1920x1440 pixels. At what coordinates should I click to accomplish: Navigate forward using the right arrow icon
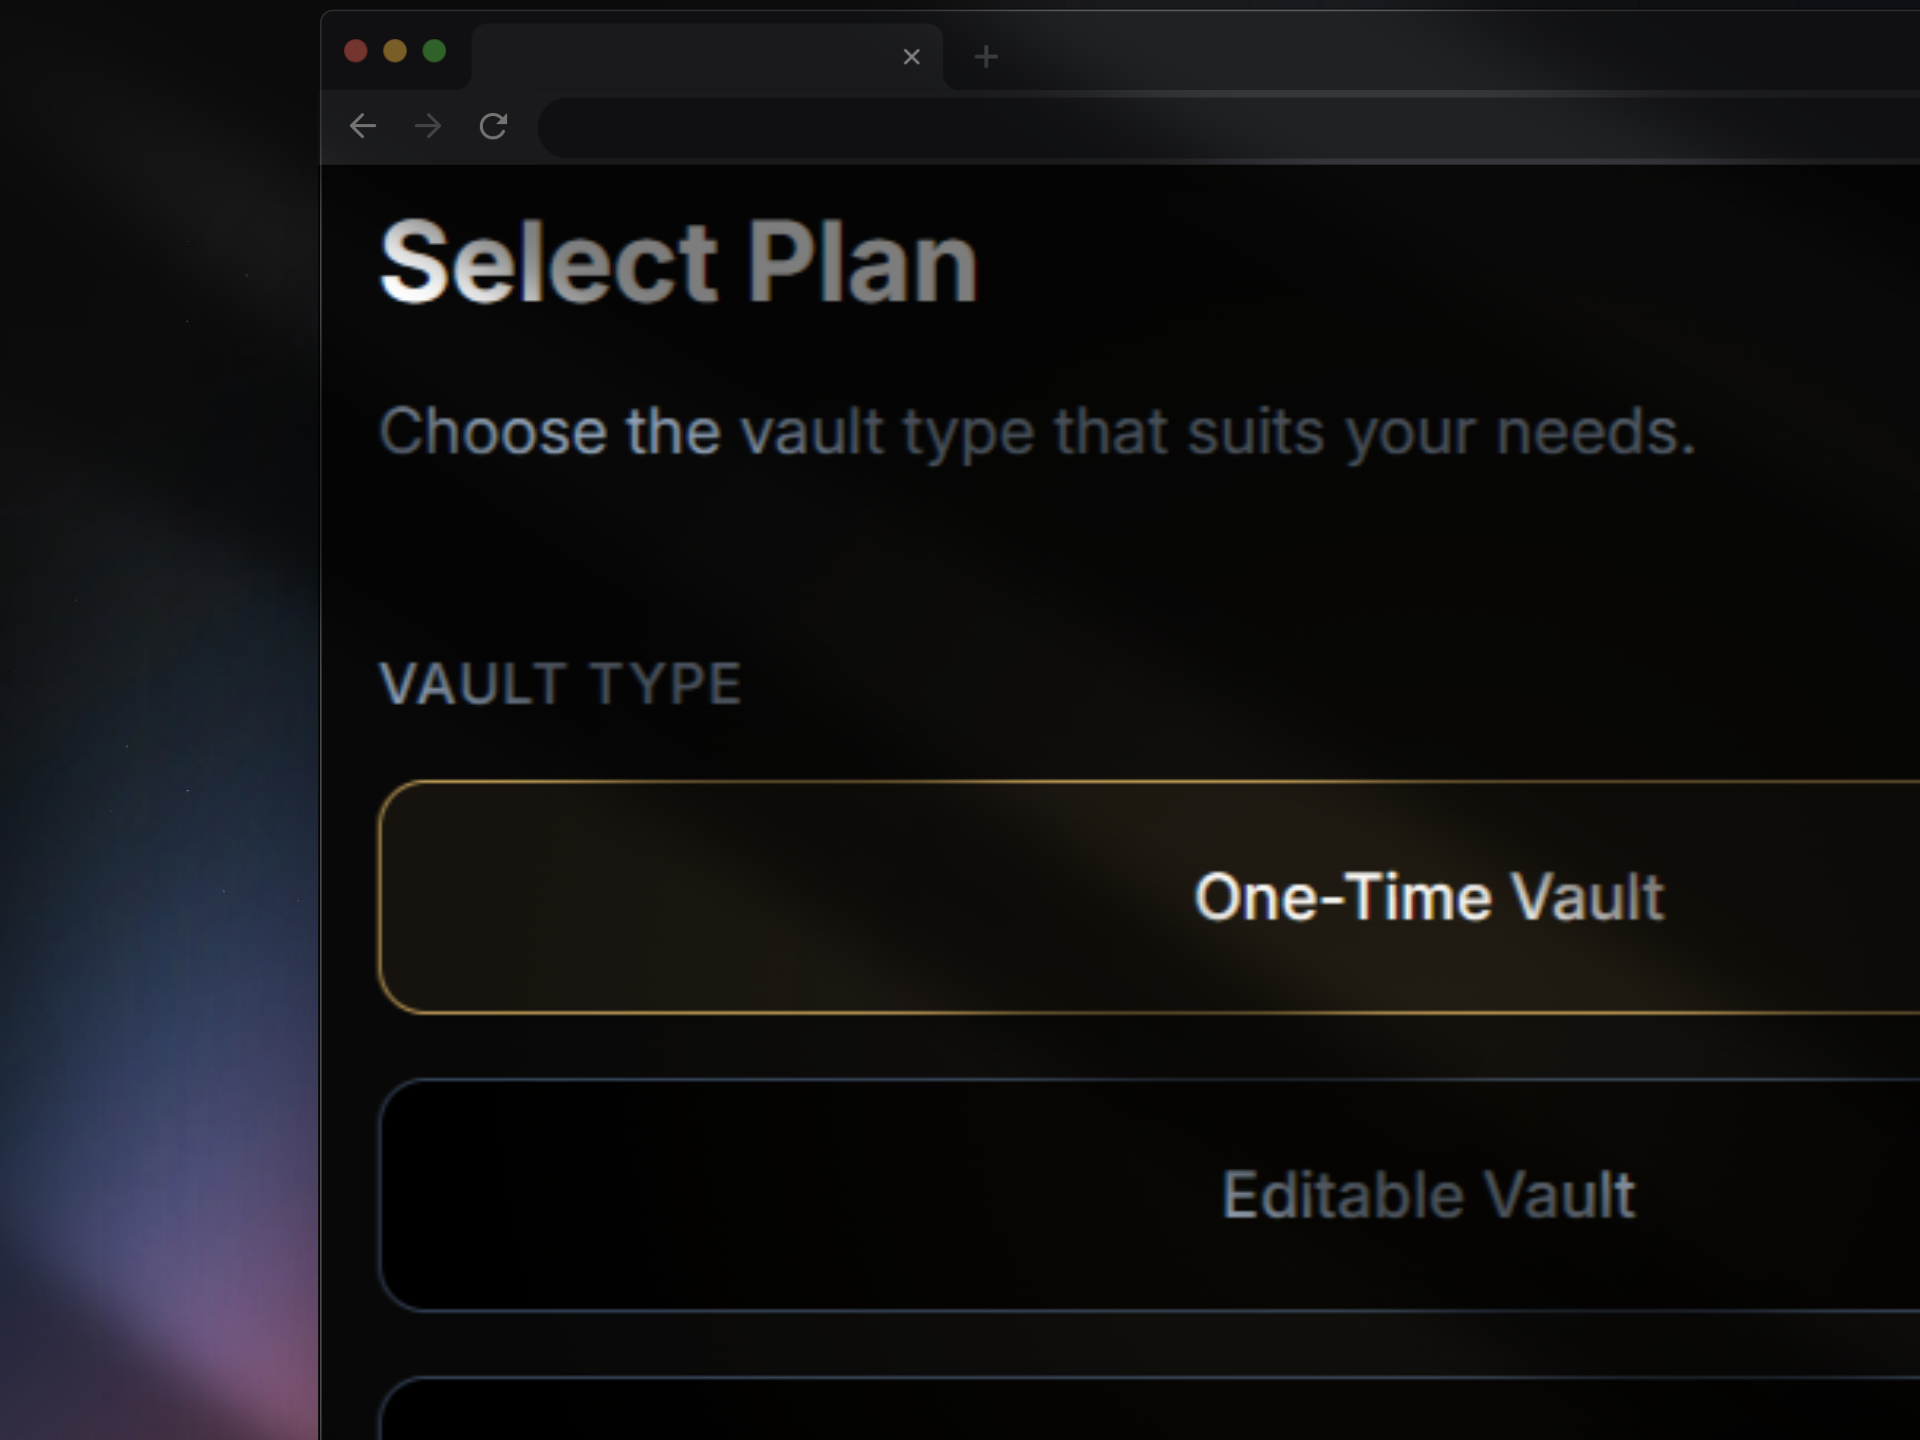coord(427,126)
